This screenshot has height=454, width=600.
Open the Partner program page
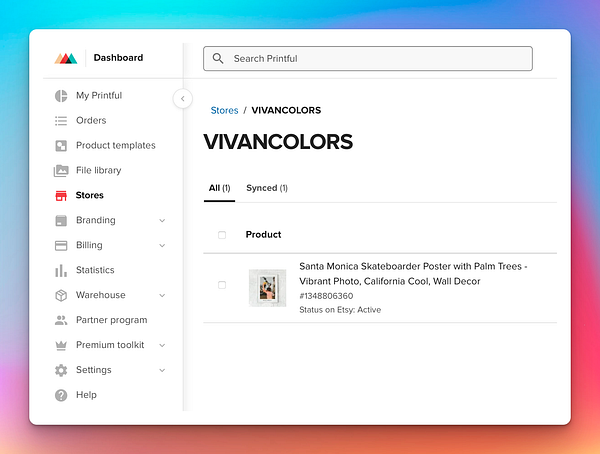(111, 320)
